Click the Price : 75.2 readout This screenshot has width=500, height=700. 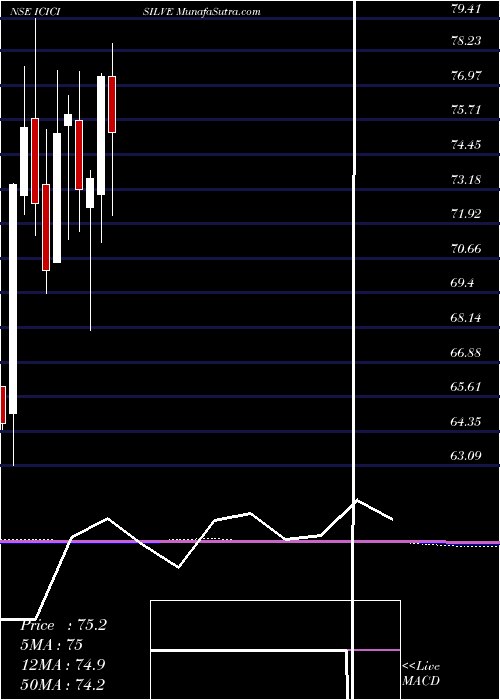coord(63,625)
